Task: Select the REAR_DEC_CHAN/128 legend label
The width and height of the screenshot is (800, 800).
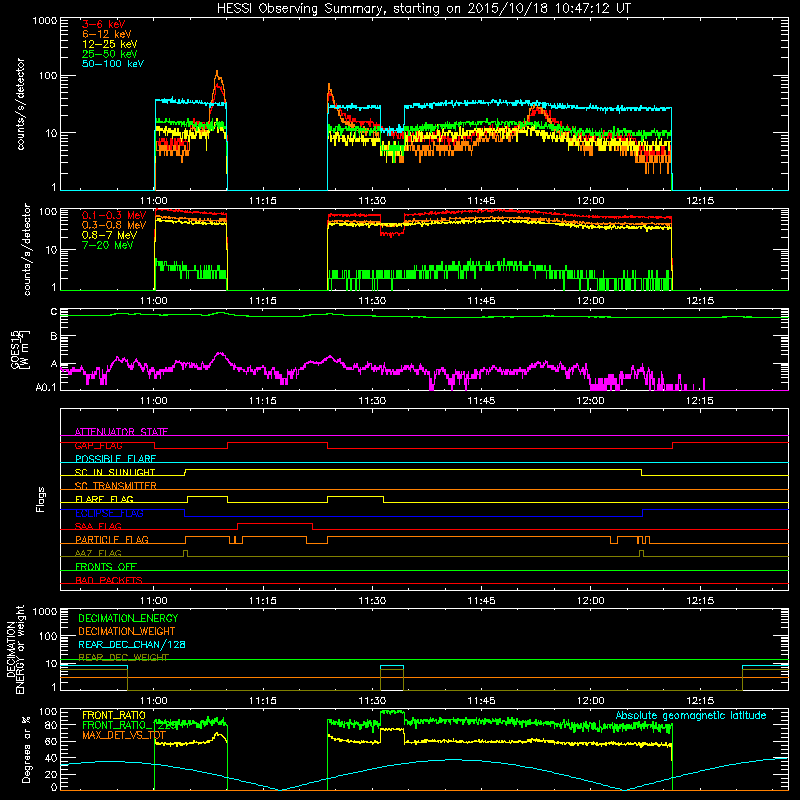Action: coord(132,644)
